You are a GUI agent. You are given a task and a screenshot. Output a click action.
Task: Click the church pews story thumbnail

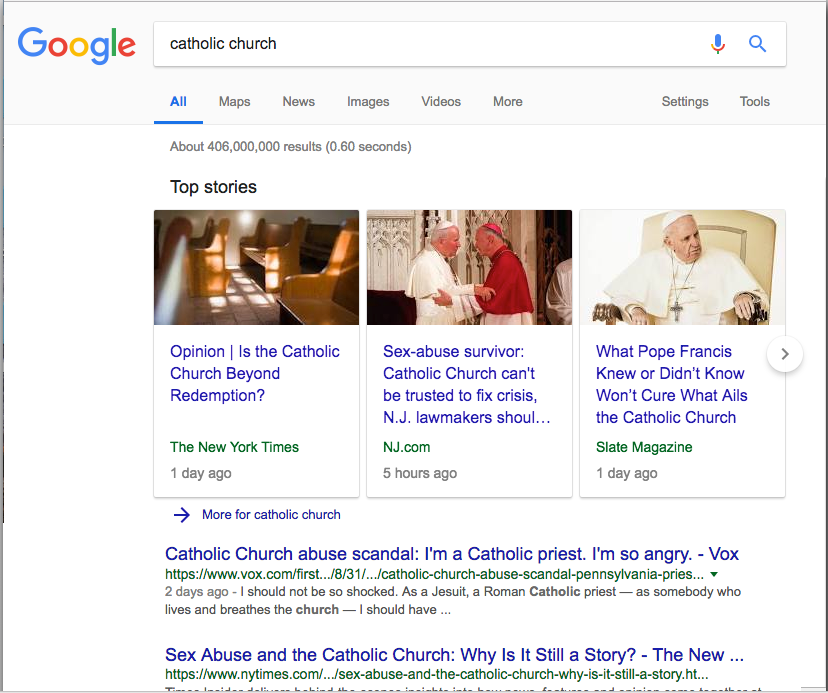pyautogui.click(x=256, y=267)
